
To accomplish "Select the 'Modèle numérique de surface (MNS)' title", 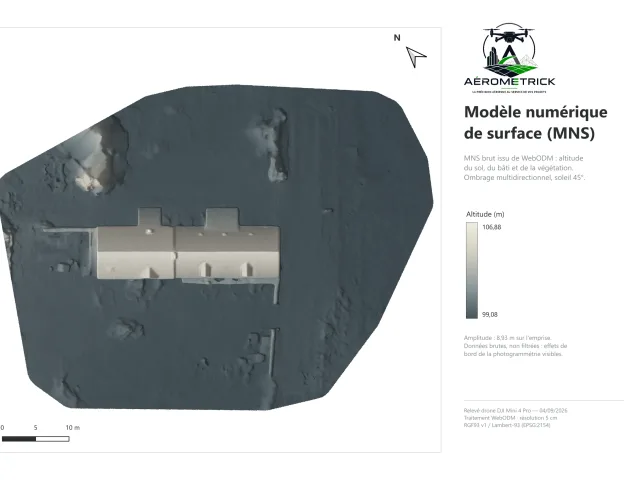I will coord(536,122).
